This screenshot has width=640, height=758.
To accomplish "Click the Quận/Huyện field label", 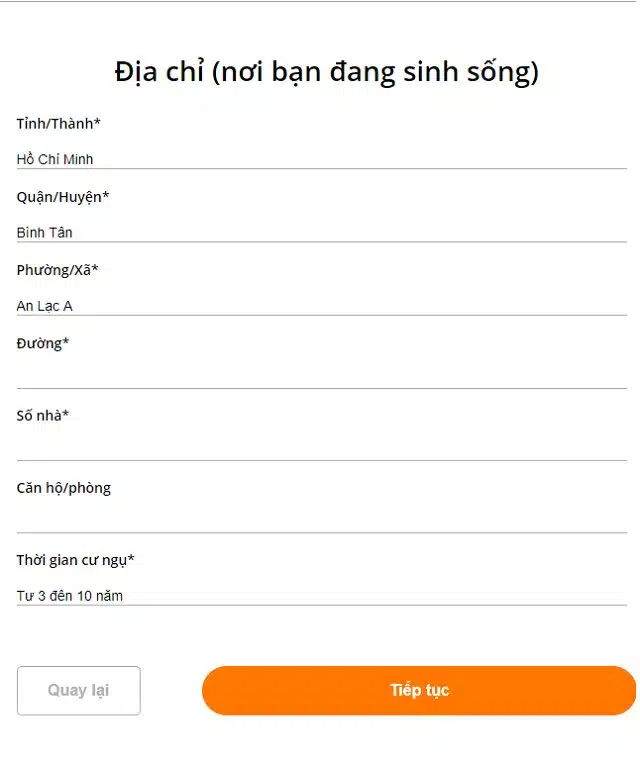I will point(59,196).
